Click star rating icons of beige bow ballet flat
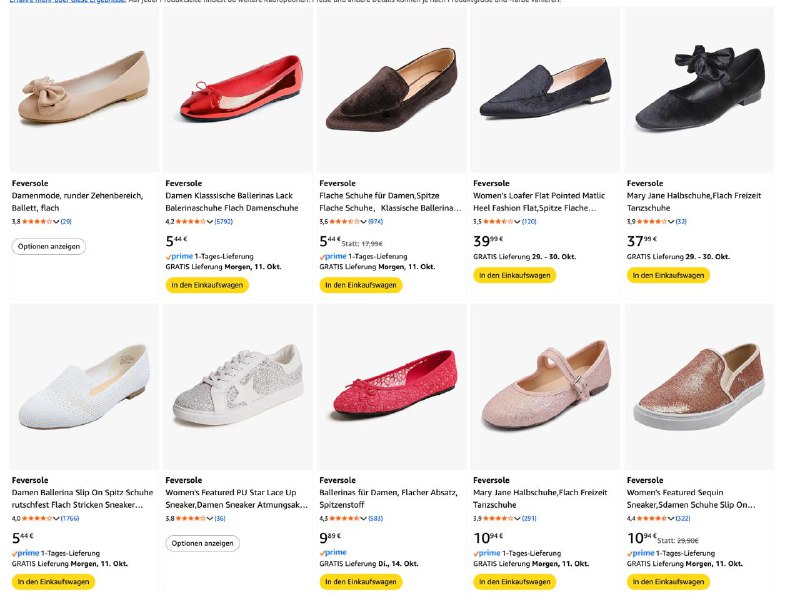Image resolution: width=800 pixels, height=594 pixels. coord(38,221)
